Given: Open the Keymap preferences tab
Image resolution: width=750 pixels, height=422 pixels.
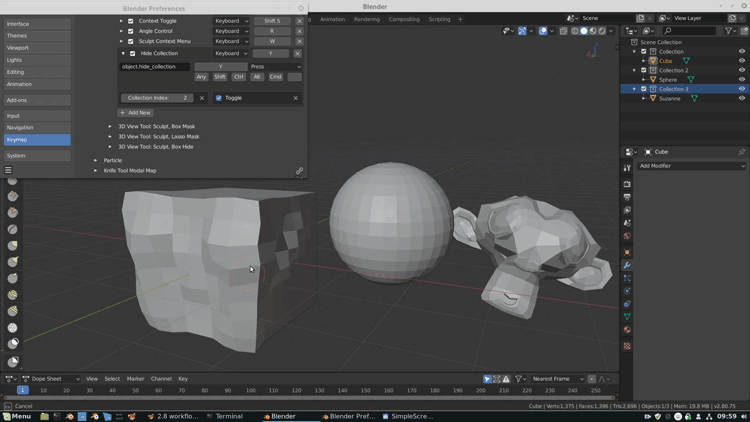Looking at the screenshot, I should pyautogui.click(x=36, y=140).
